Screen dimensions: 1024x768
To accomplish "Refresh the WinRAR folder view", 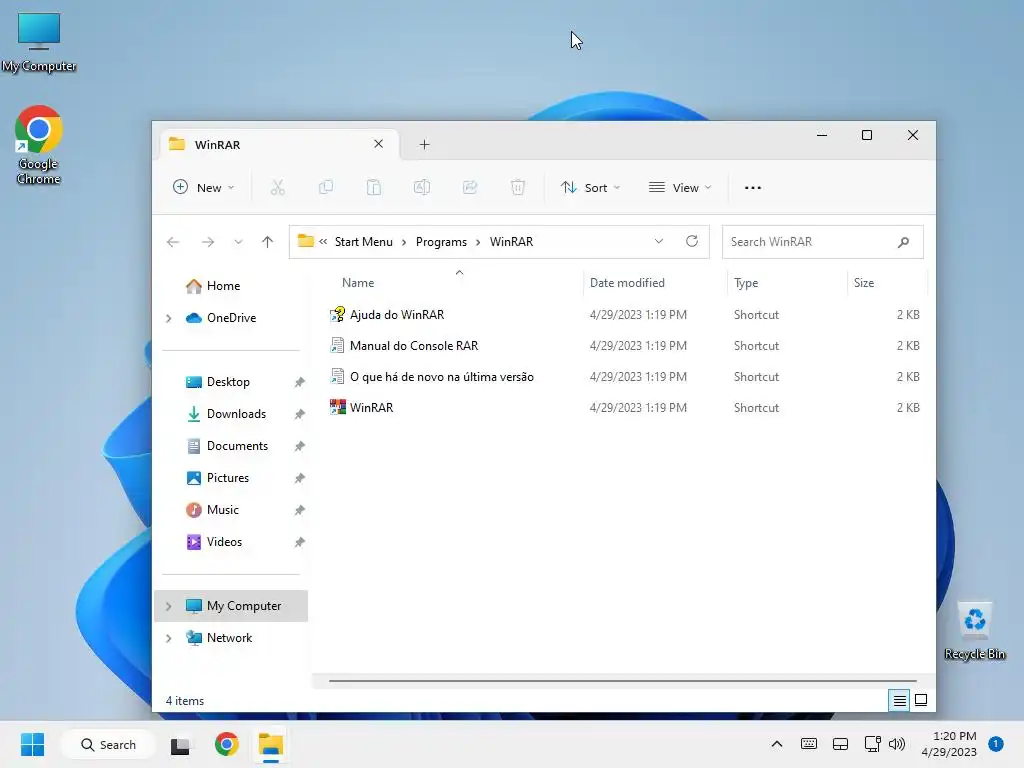I will click(x=692, y=242).
